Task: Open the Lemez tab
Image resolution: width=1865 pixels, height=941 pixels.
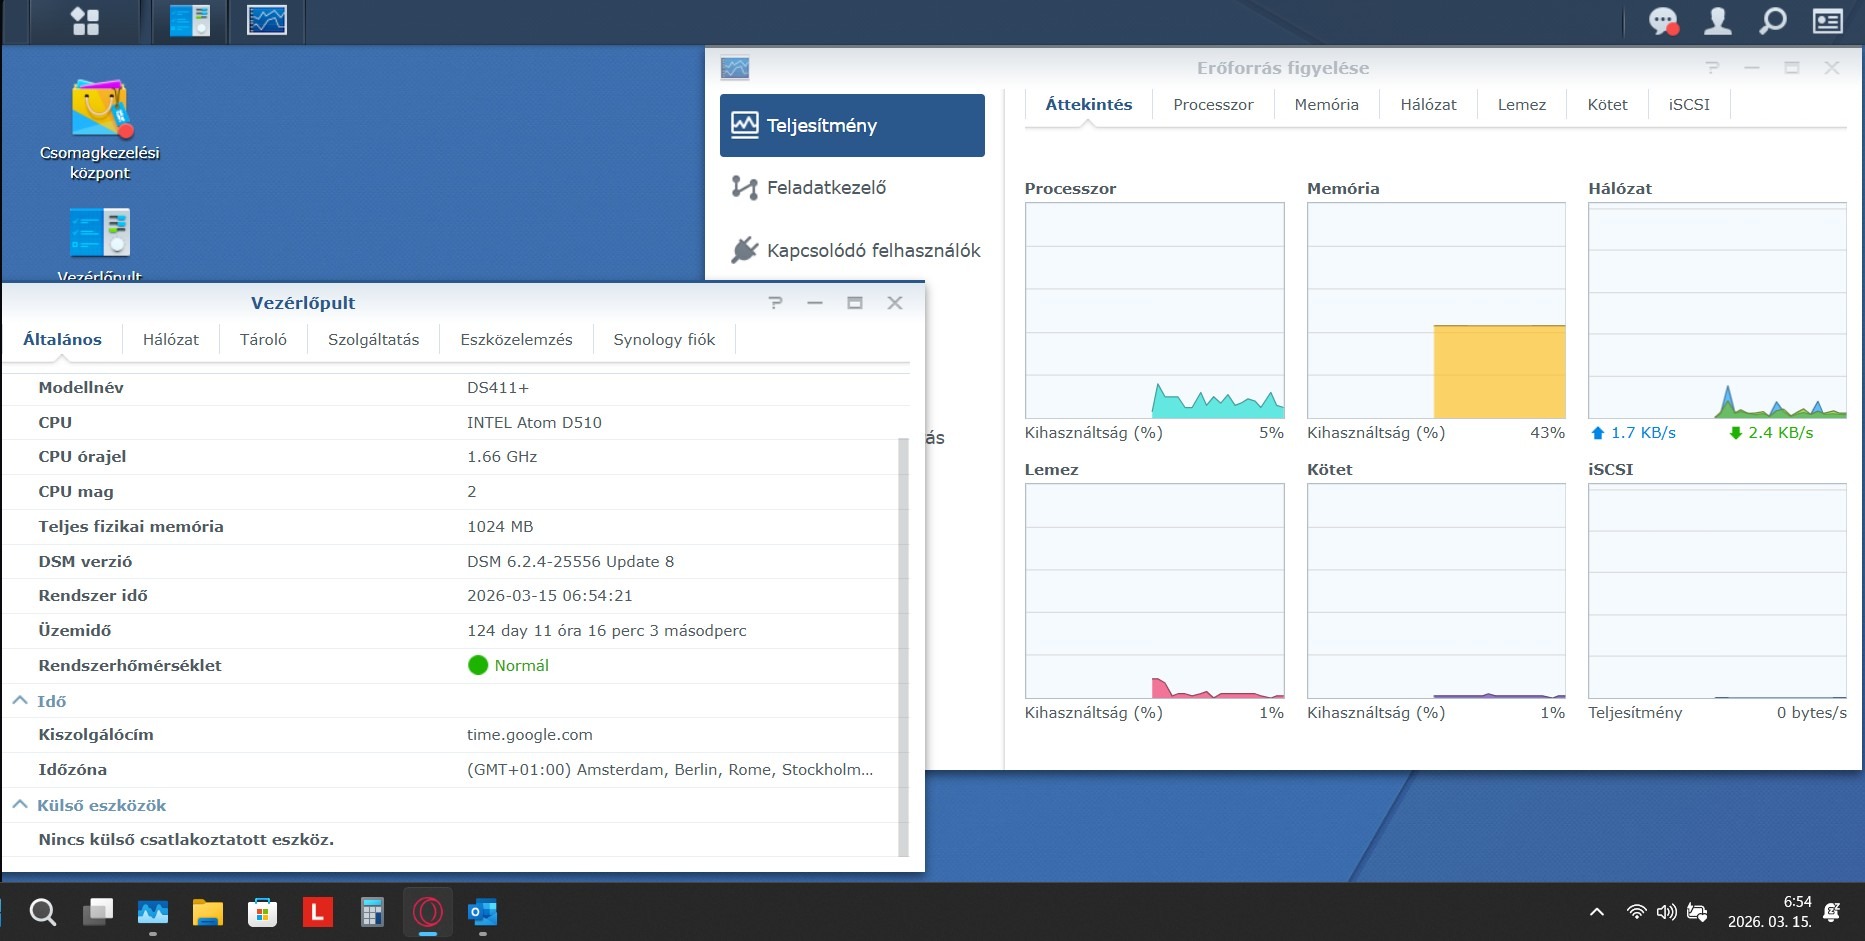Action: [x=1521, y=104]
